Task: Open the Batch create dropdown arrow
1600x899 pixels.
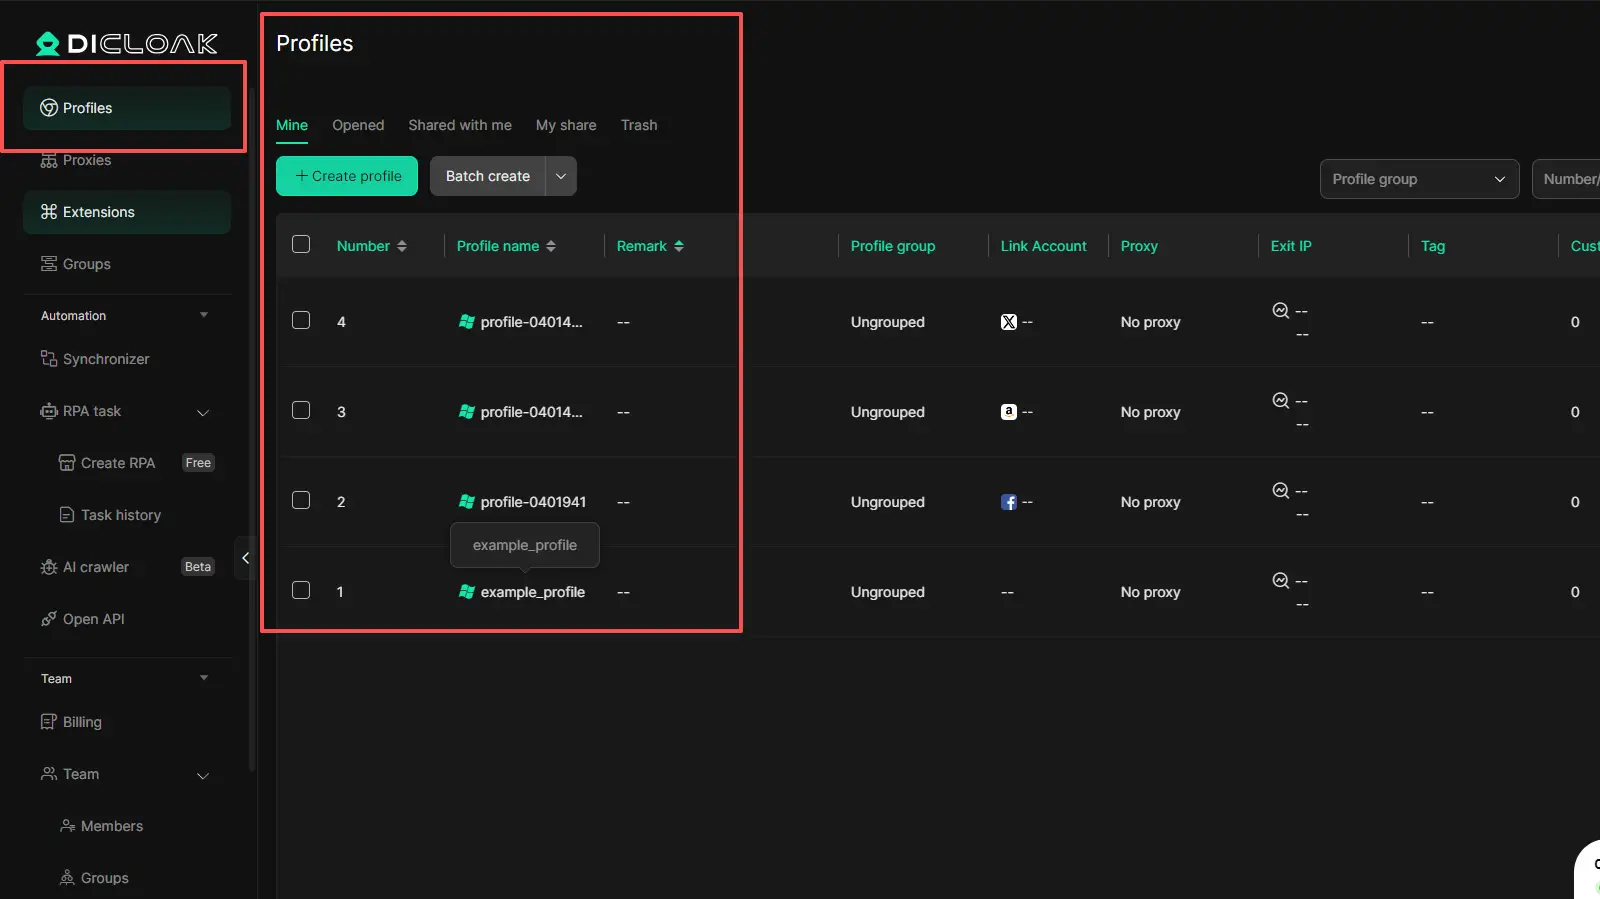Action: (561, 176)
